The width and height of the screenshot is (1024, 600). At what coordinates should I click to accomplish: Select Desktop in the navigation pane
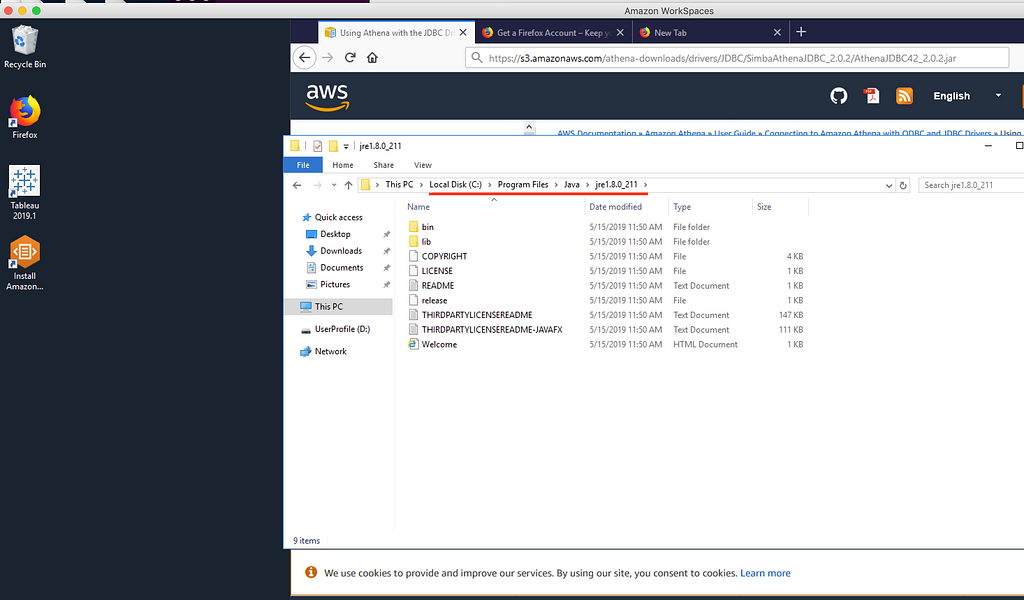tap(335, 234)
